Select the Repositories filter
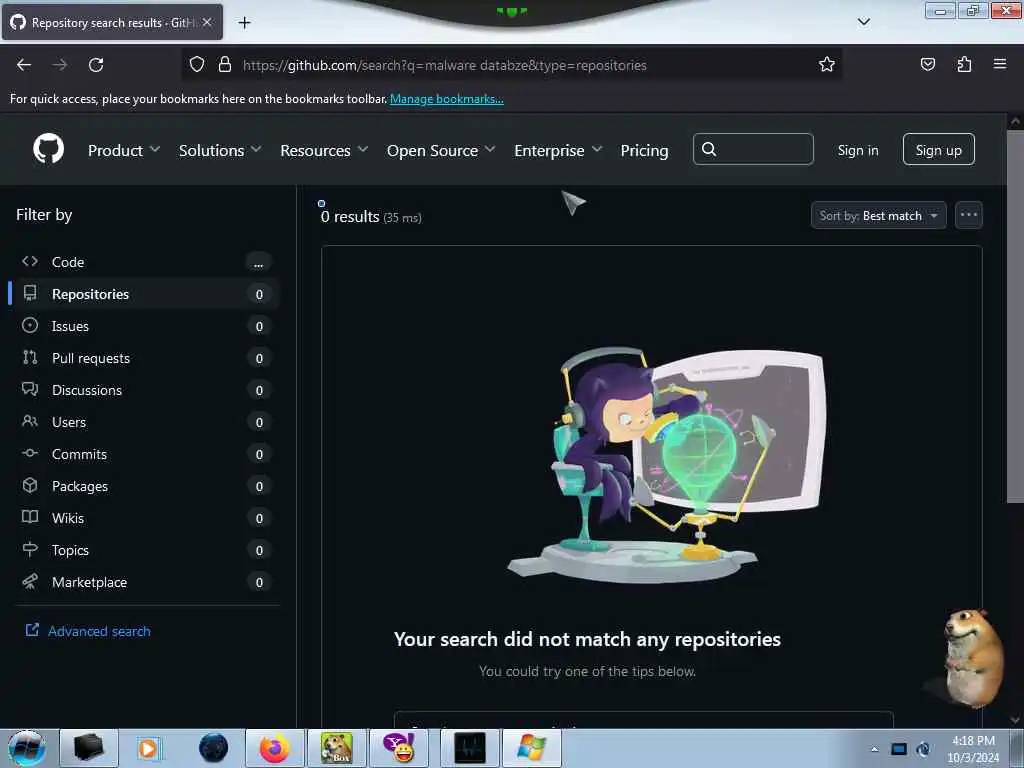Image resolution: width=1024 pixels, height=768 pixels. click(x=146, y=294)
